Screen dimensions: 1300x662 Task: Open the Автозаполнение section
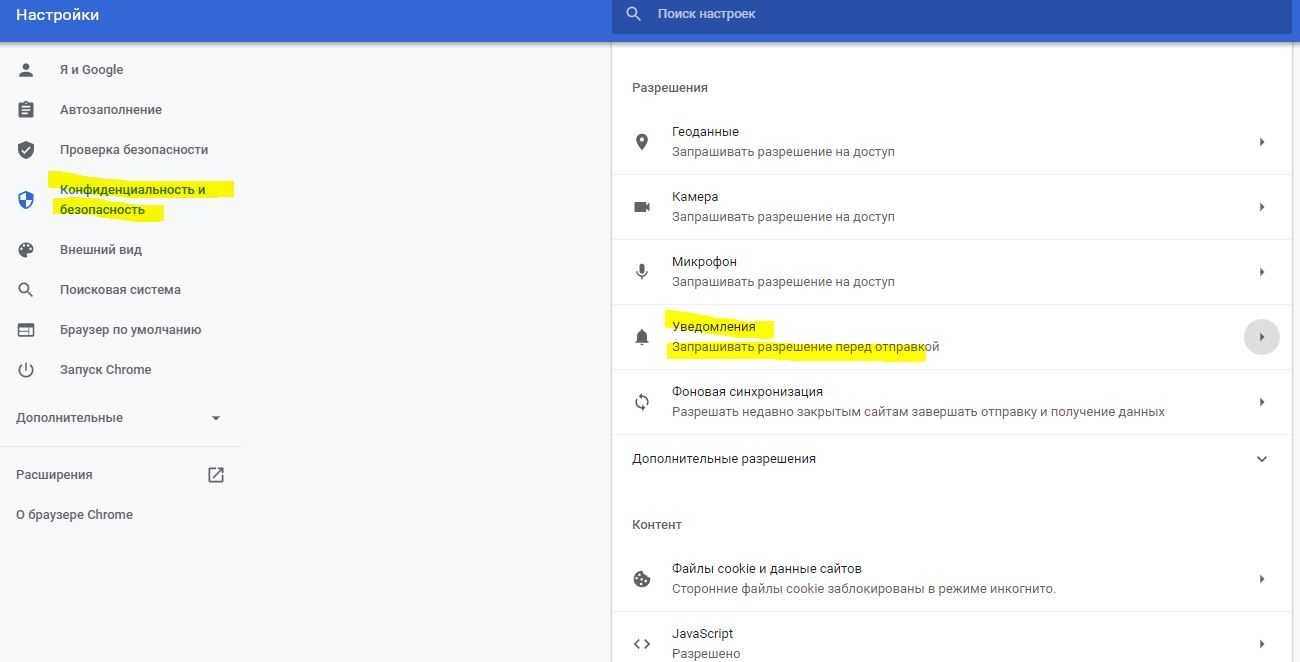[111, 110]
